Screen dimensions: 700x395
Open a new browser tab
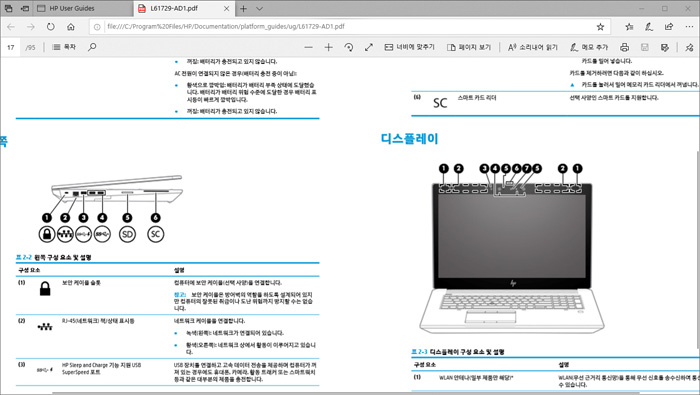pos(243,8)
